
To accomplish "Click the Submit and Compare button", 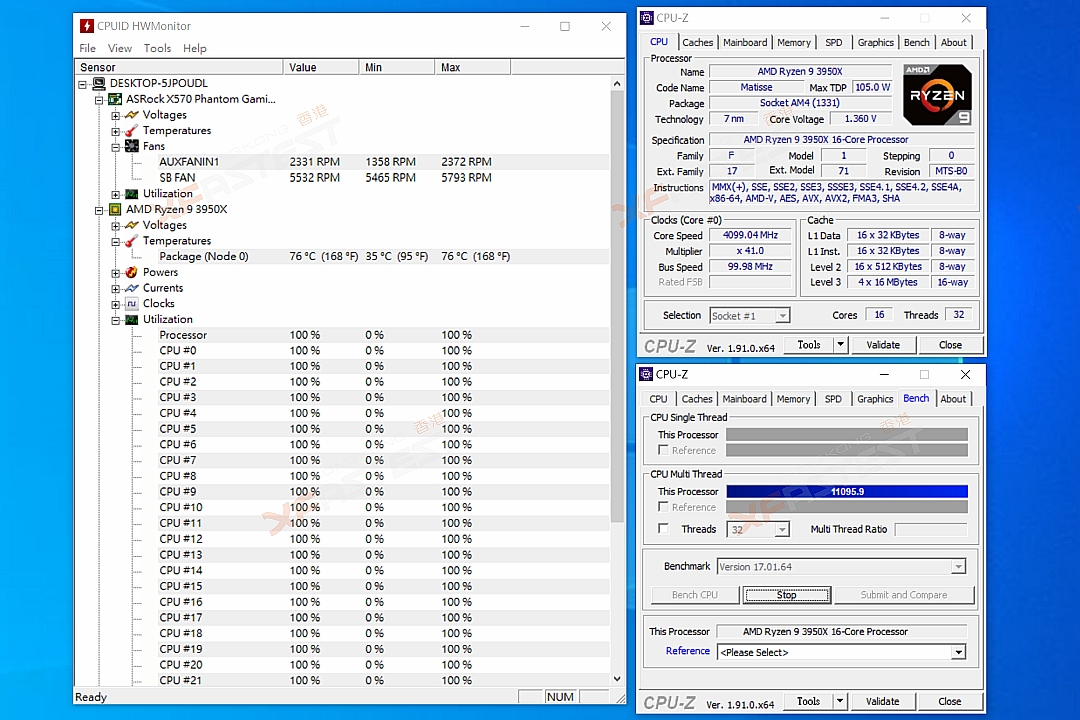I will 904,595.
